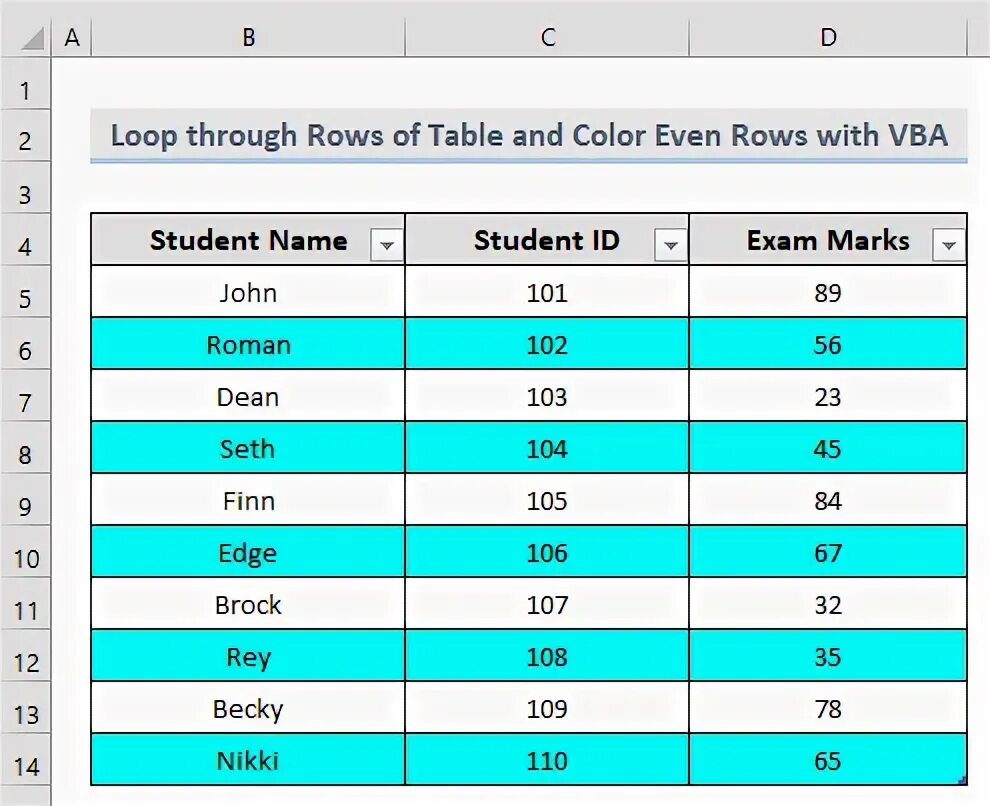Click the table resize handle at bottom-right corner
The image size is (990, 806).
(962, 781)
